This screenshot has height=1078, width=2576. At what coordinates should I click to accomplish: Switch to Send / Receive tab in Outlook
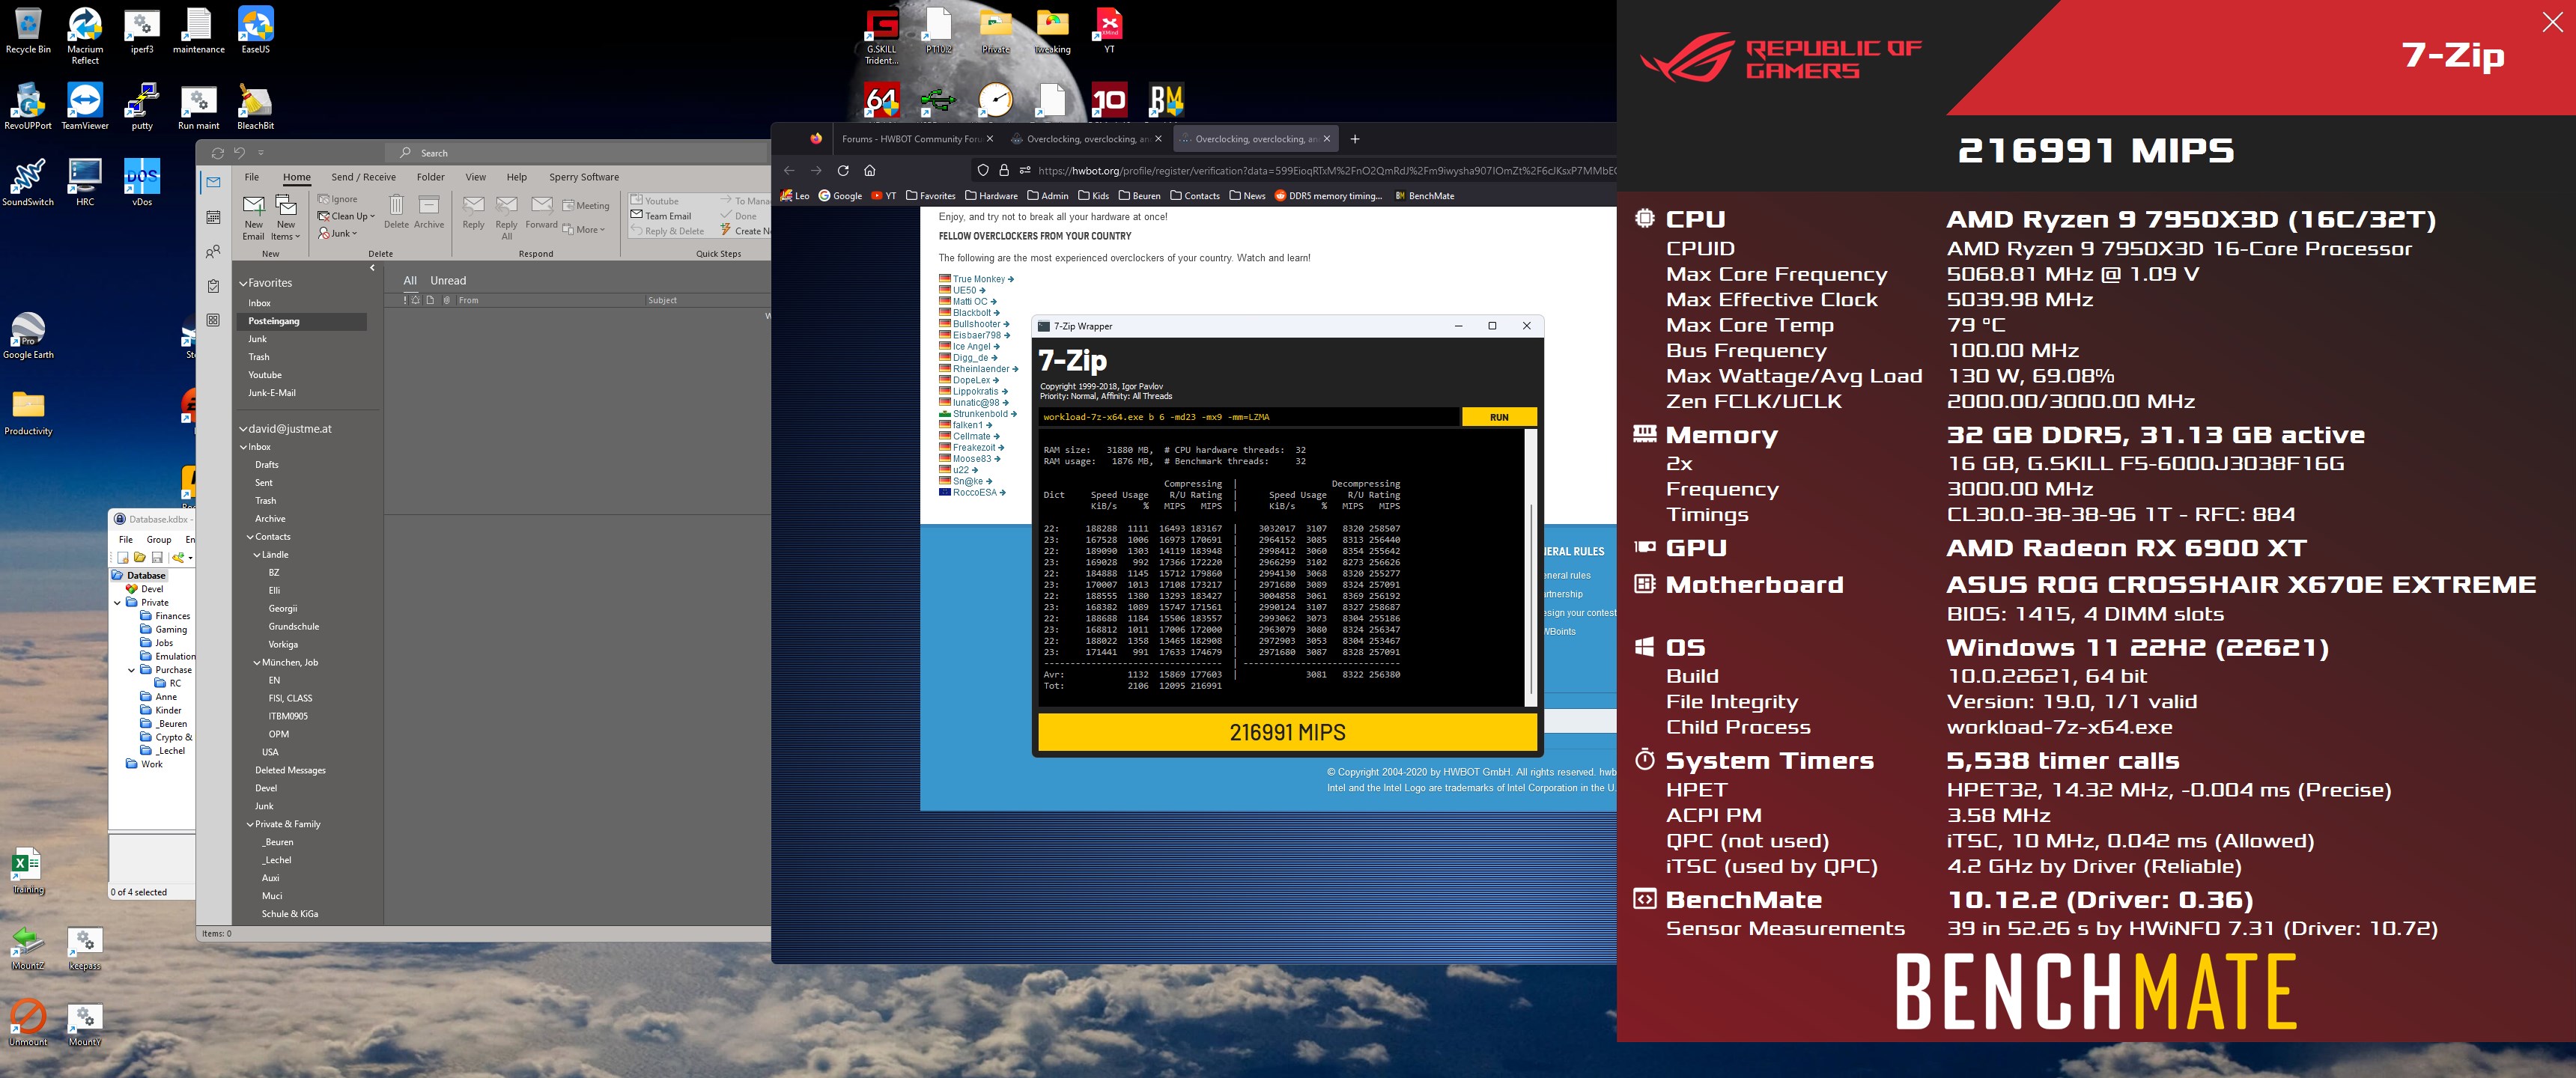click(x=363, y=177)
